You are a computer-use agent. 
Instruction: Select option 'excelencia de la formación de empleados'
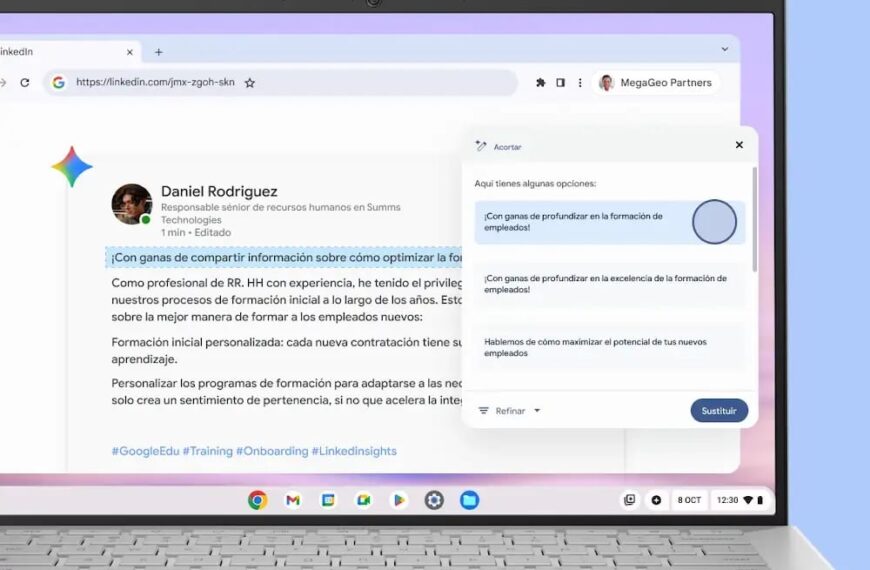610,284
